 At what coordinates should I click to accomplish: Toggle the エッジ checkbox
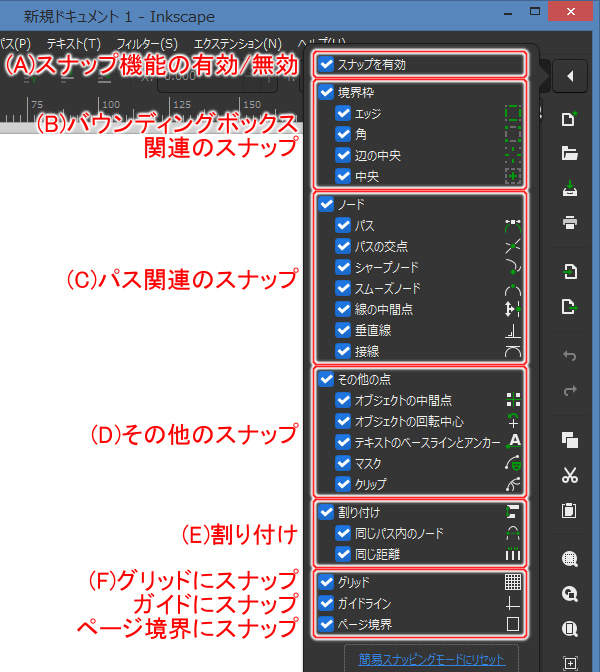343,113
